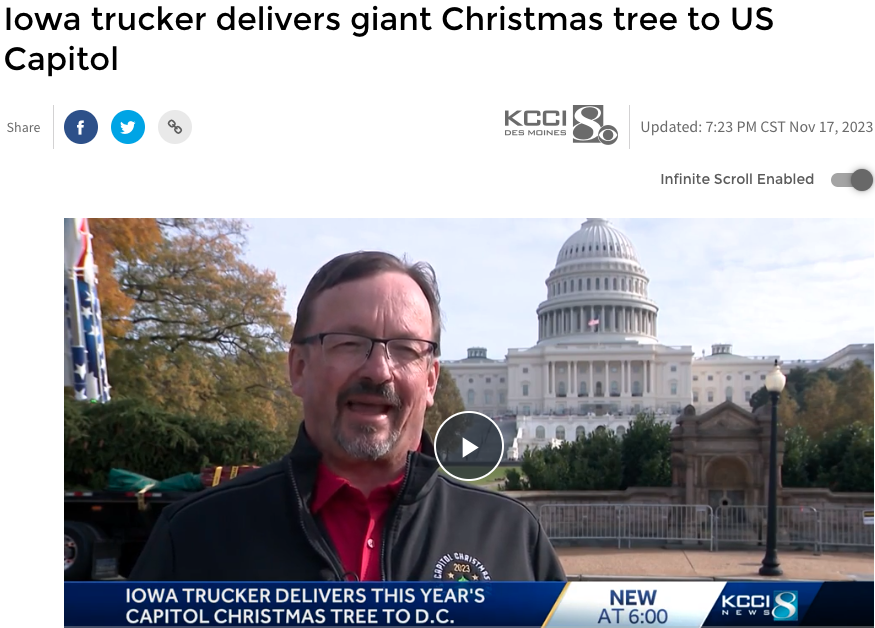Copy the article link with chain icon
875x628 pixels.
coord(175,127)
